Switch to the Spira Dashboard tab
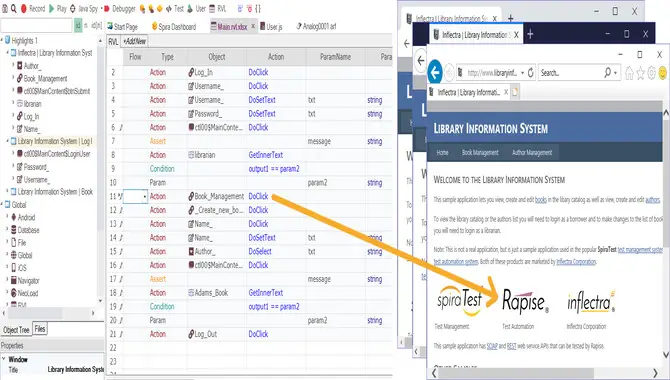The height and width of the screenshot is (380, 670). [x=174, y=27]
